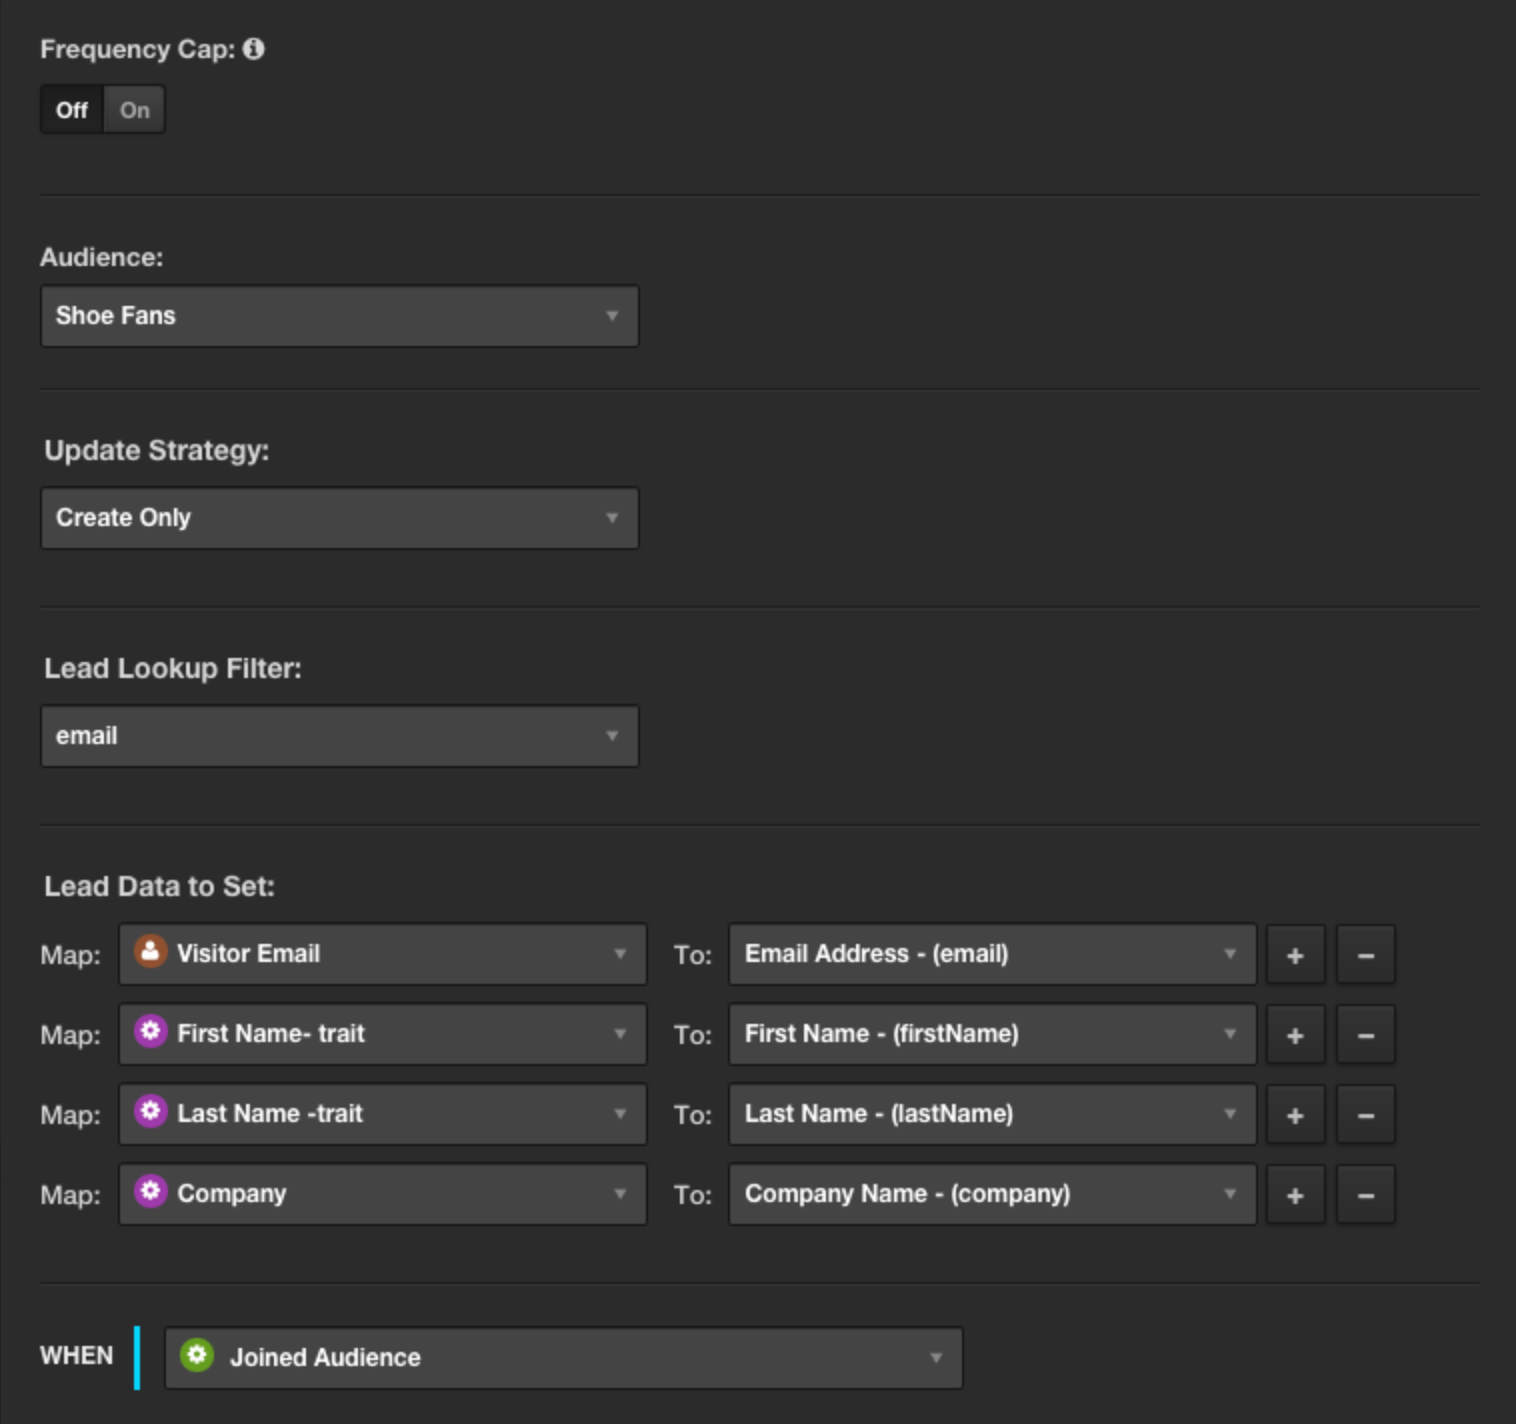Open the Last Name - (lastName) target dropdown
This screenshot has width=1516, height=1424.
(991, 1114)
